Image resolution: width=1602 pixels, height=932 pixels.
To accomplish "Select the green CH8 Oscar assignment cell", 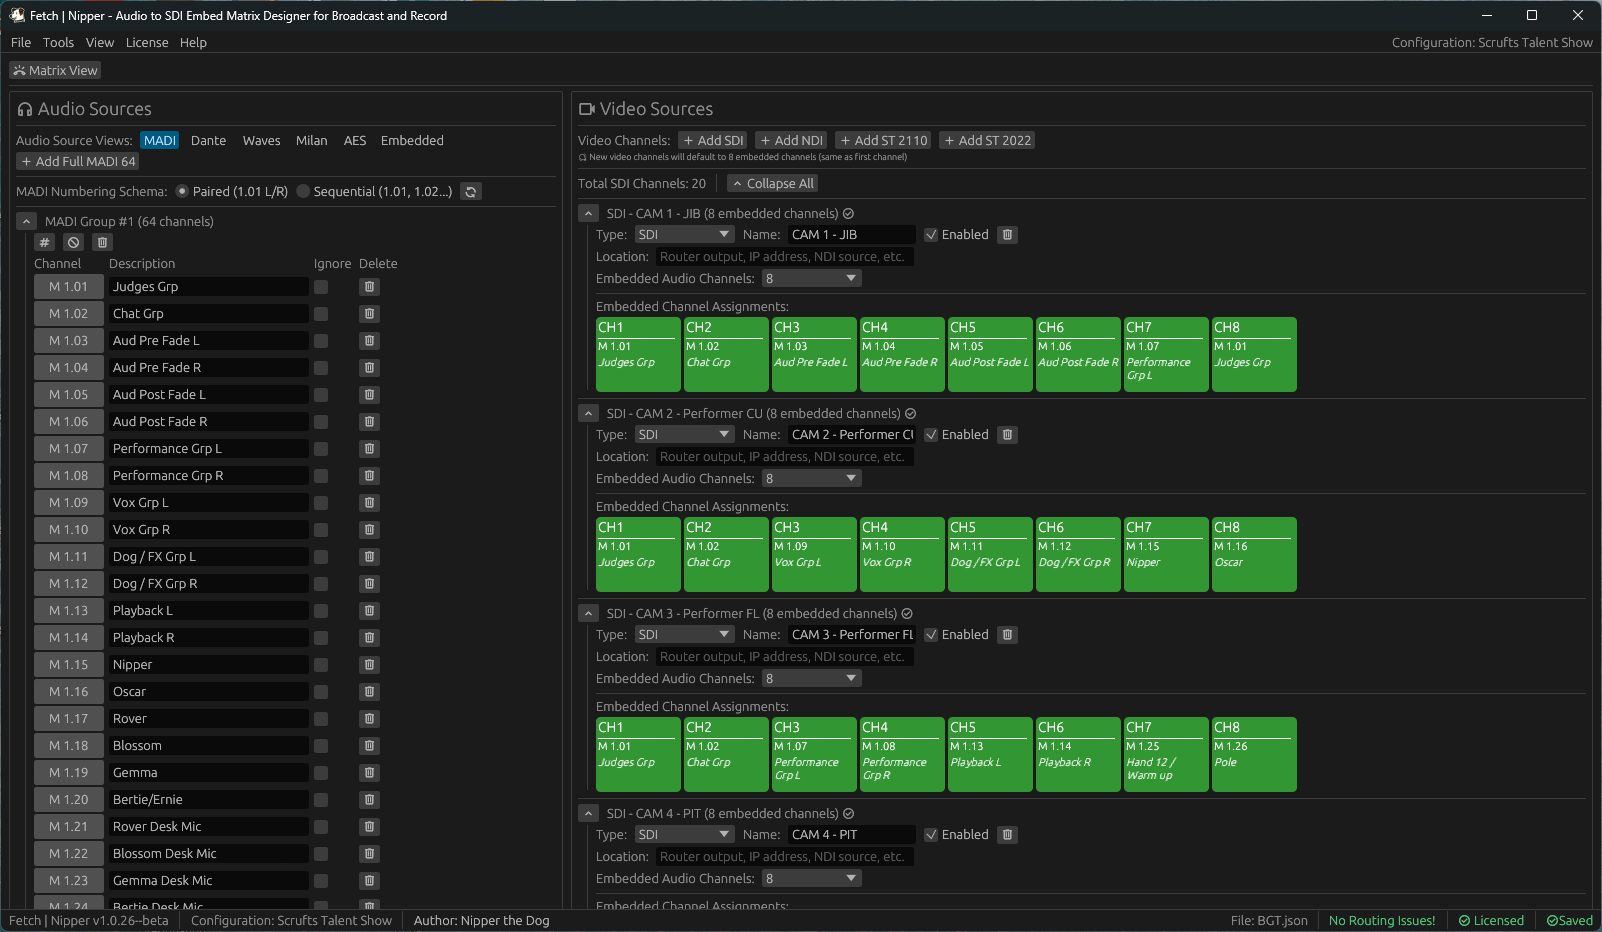I will [x=1253, y=555].
